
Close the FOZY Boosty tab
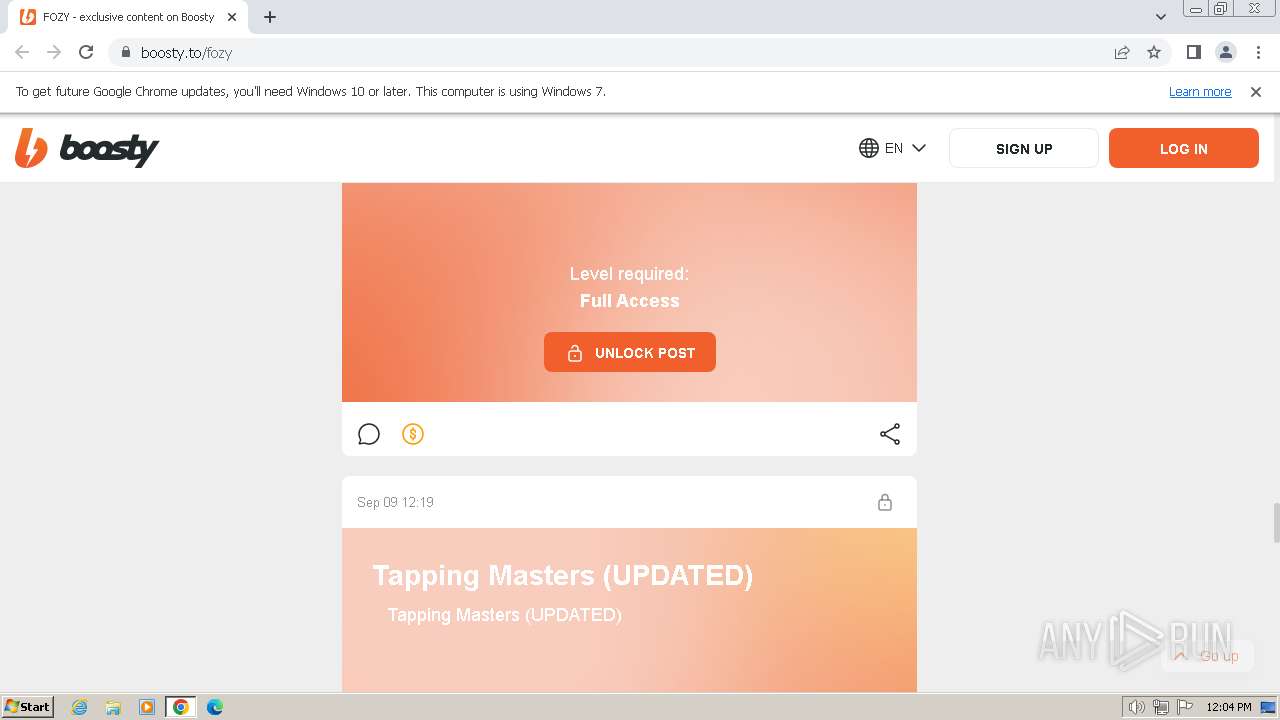click(x=232, y=17)
